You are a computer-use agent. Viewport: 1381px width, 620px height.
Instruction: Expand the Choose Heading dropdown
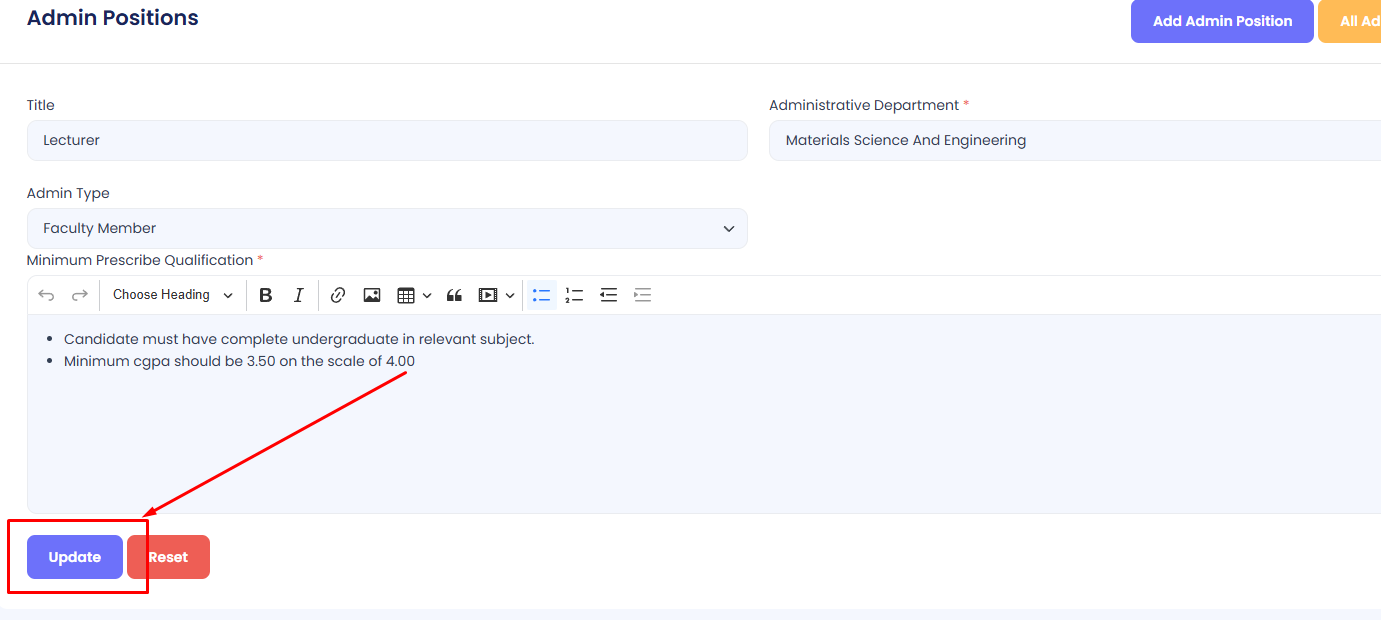(172, 295)
